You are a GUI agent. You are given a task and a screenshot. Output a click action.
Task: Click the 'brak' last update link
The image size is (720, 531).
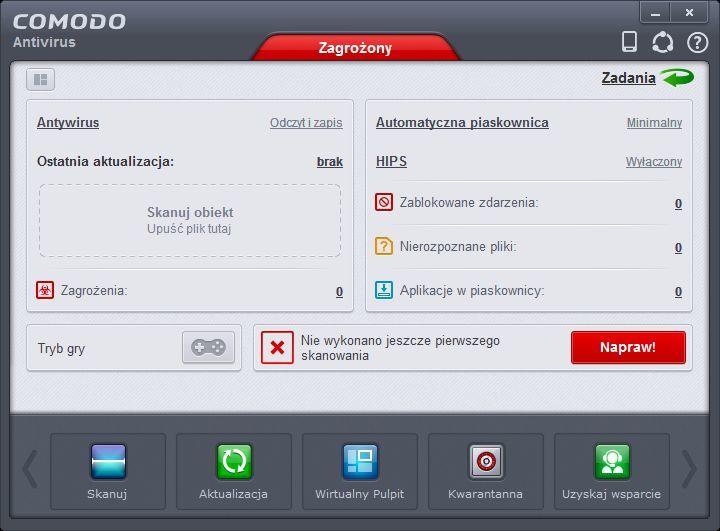click(x=330, y=162)
